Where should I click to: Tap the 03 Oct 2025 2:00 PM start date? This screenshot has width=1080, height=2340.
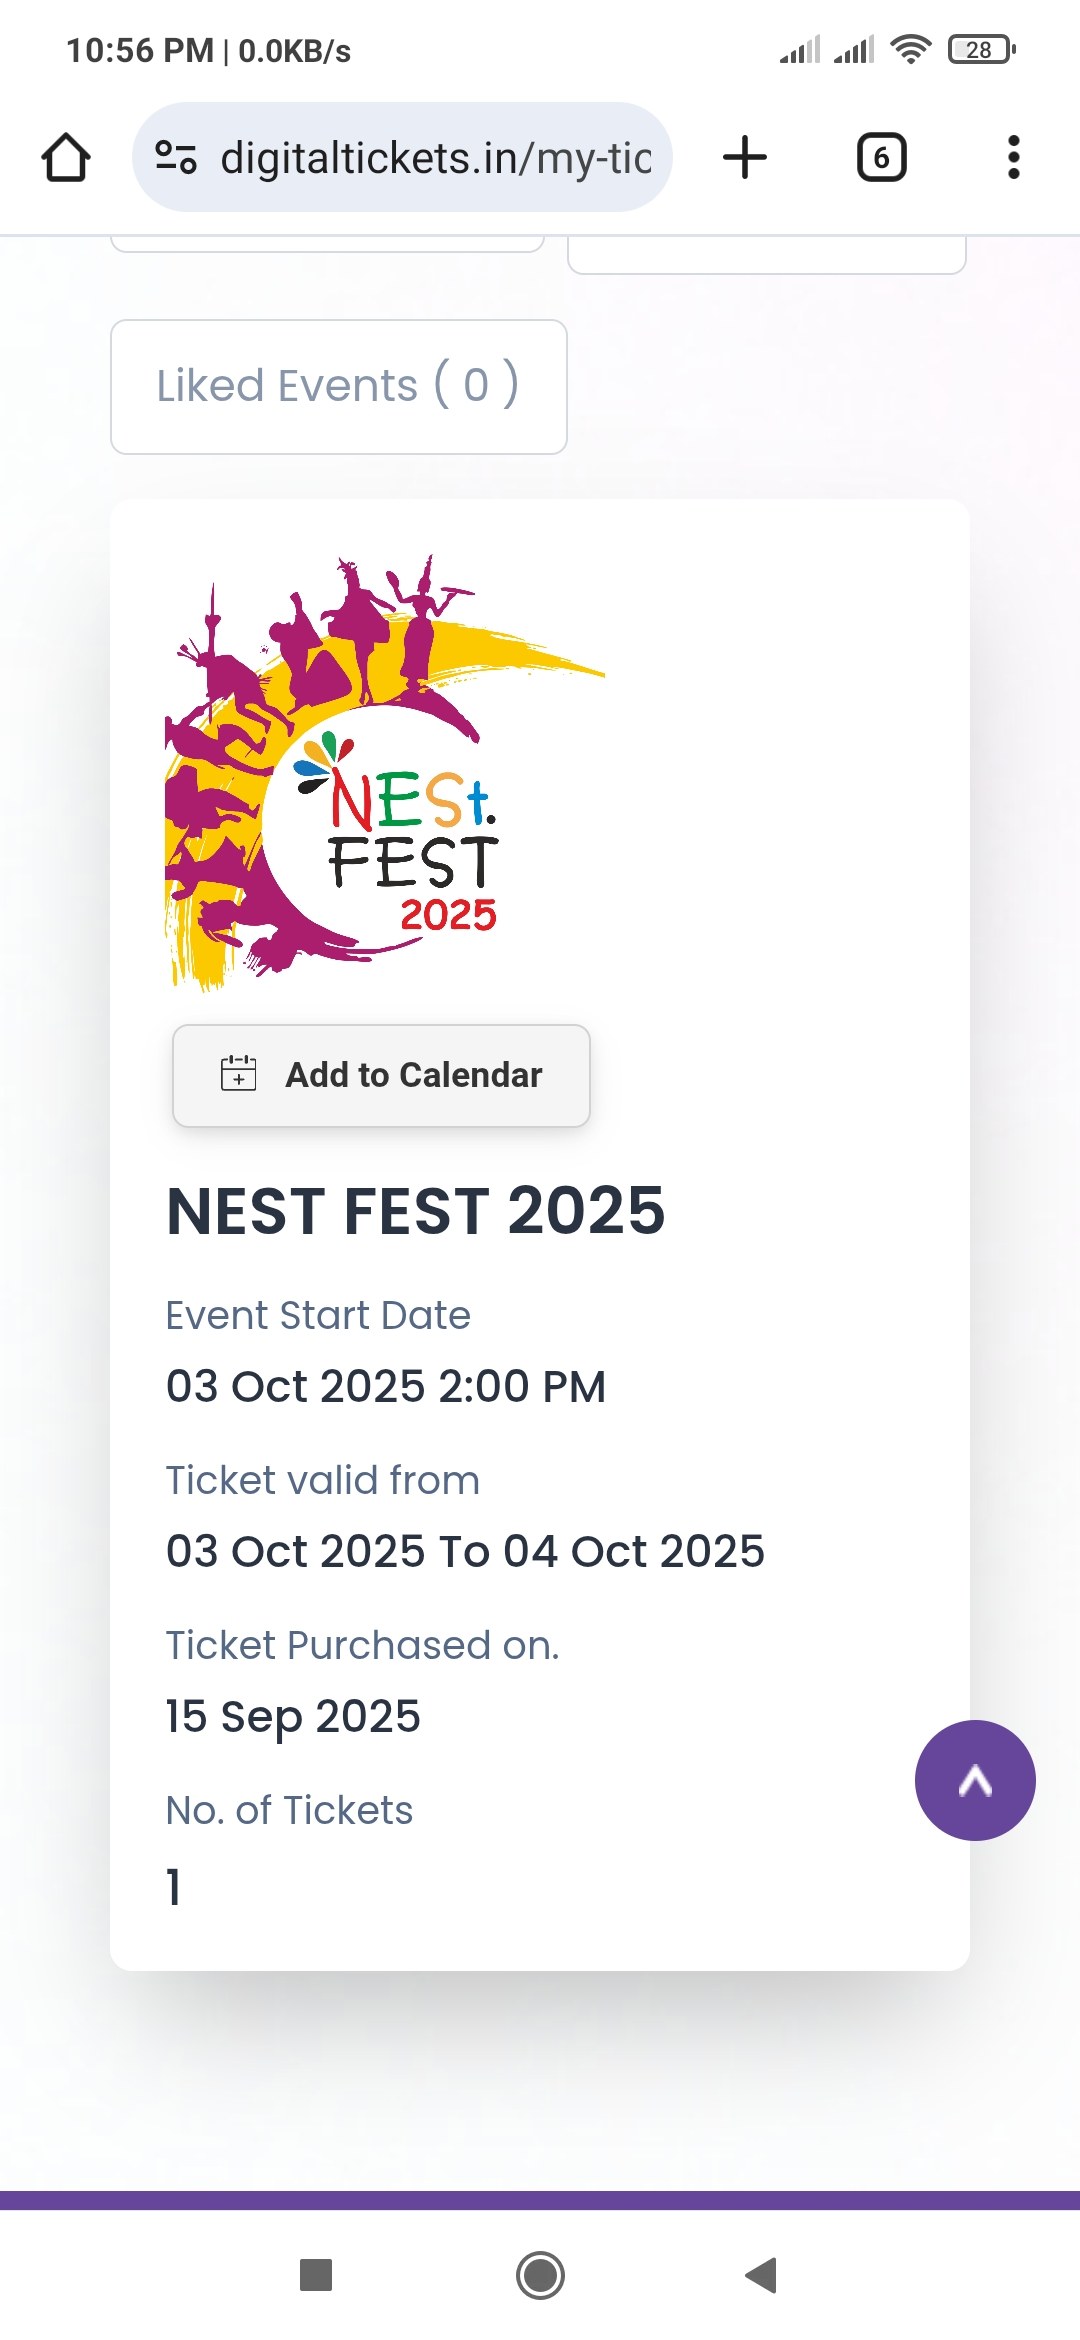[386, 1387]
